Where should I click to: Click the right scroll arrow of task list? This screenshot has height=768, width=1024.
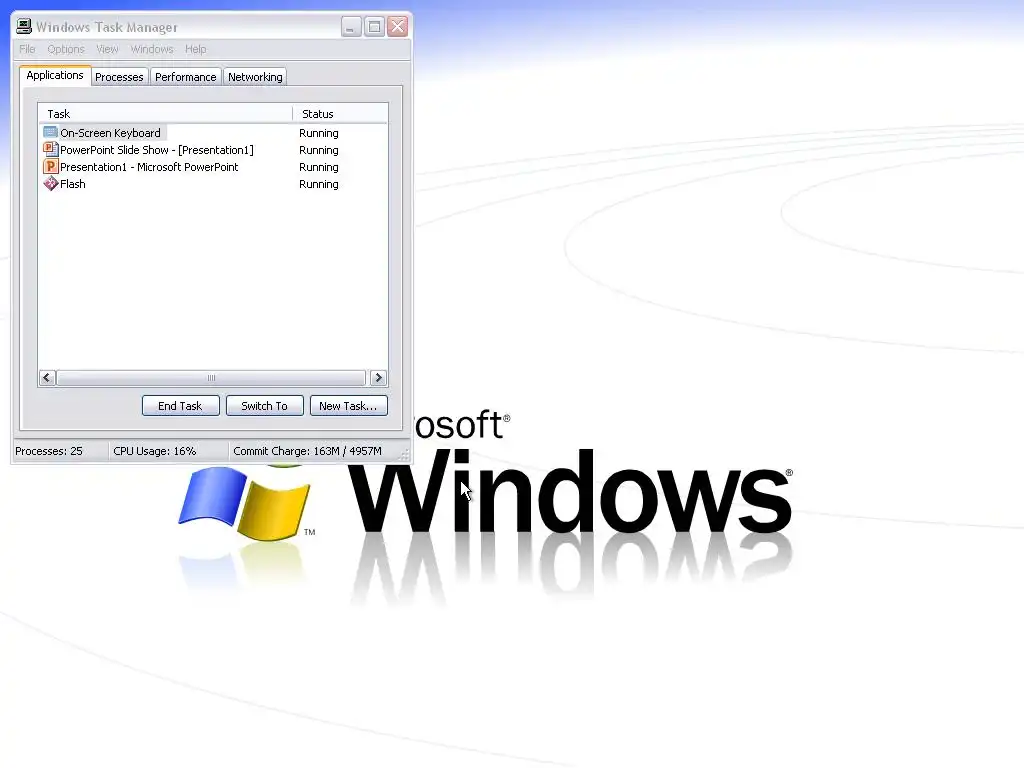(378, 377)
